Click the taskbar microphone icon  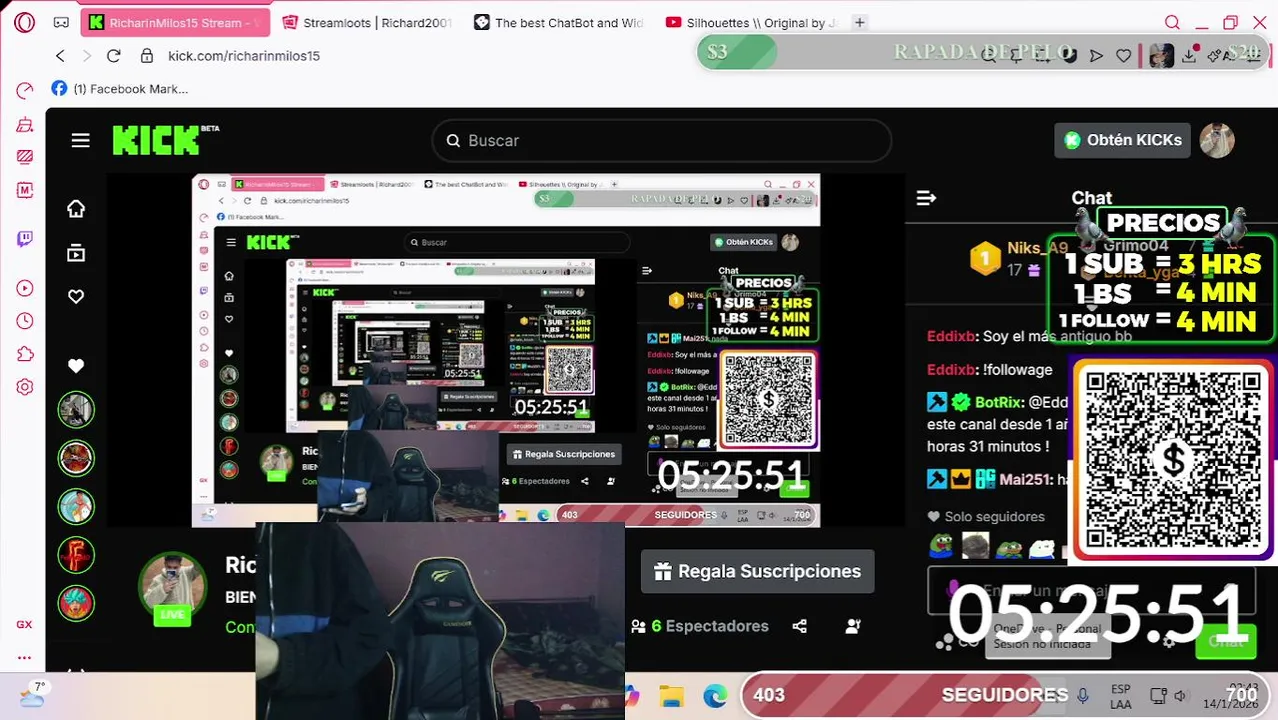click(1083, 696)
